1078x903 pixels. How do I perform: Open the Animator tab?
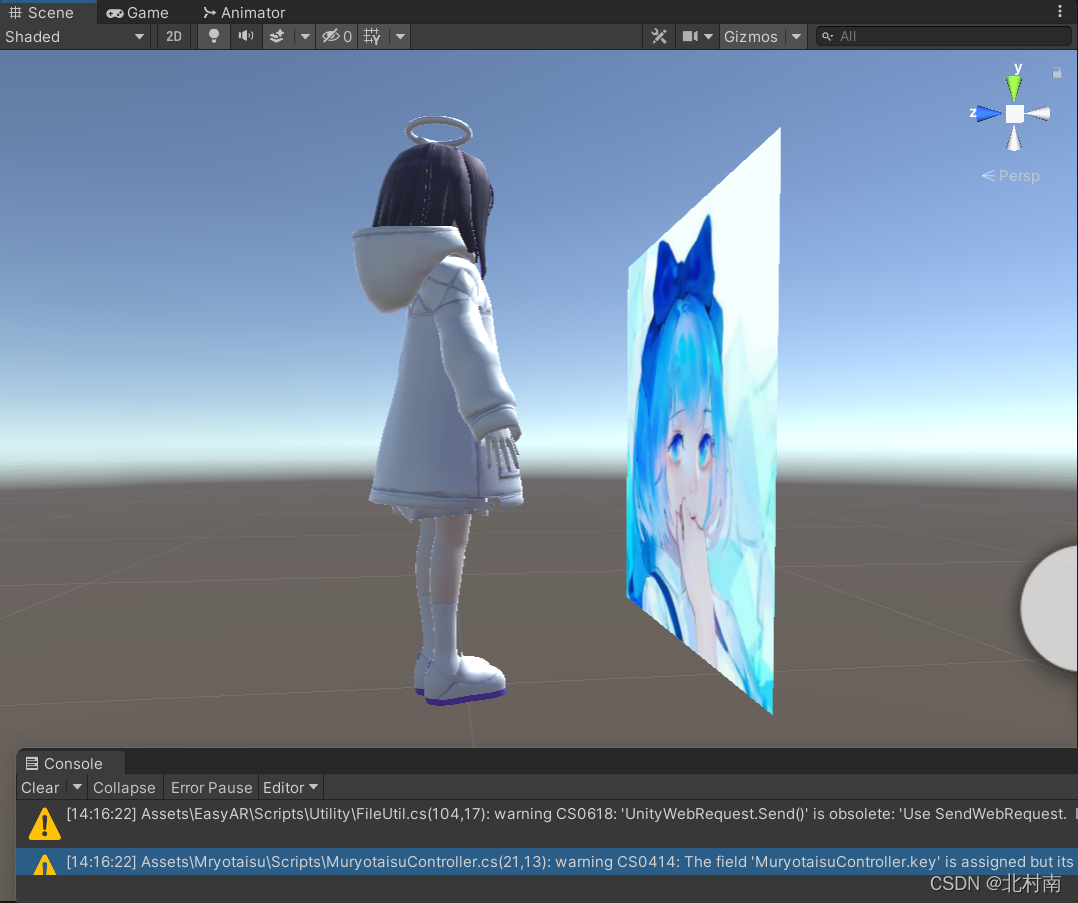[244, 12]
